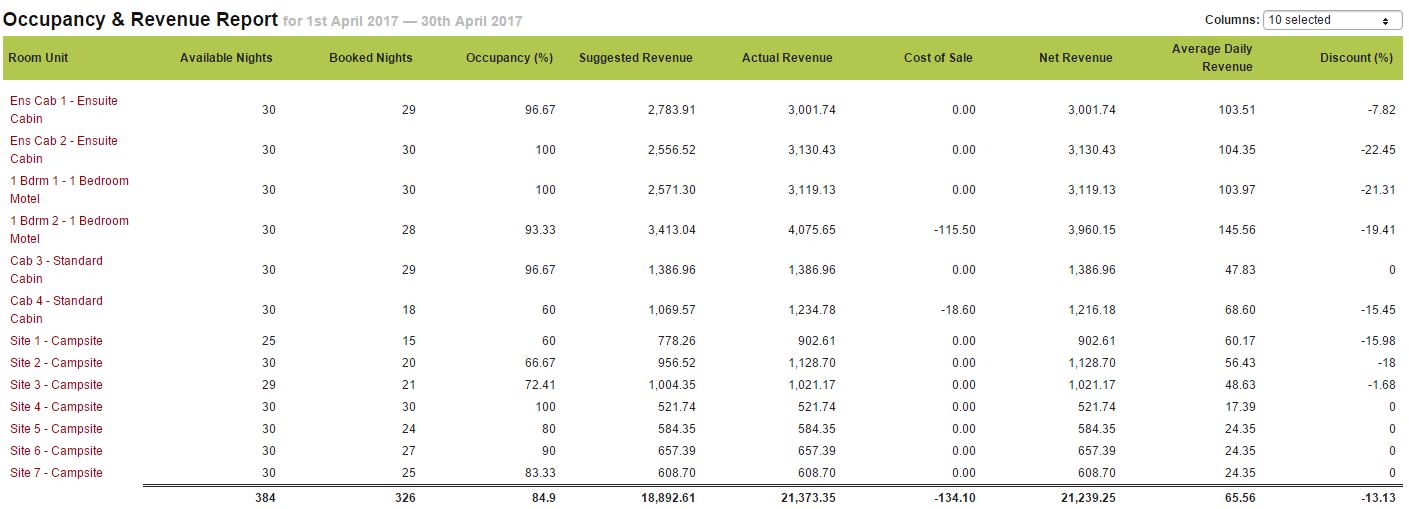Image resolution: width=1409 pixels, height=509 pixels.
Task: Select the 72.41 occupancy cell
Action: click(541, 385)
